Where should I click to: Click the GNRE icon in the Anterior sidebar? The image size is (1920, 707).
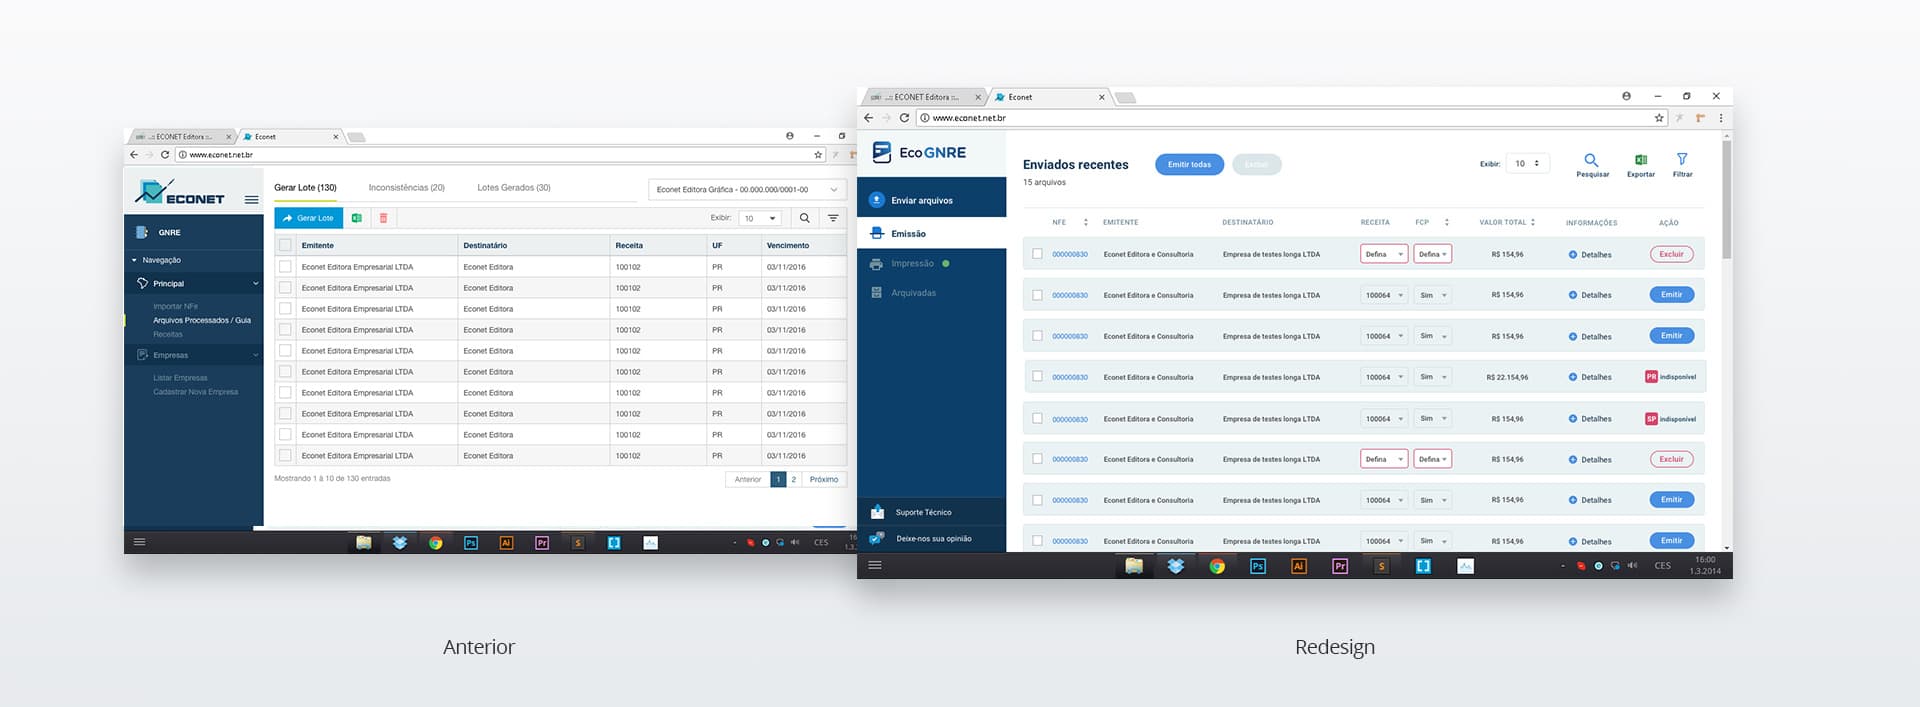point(142,232)
